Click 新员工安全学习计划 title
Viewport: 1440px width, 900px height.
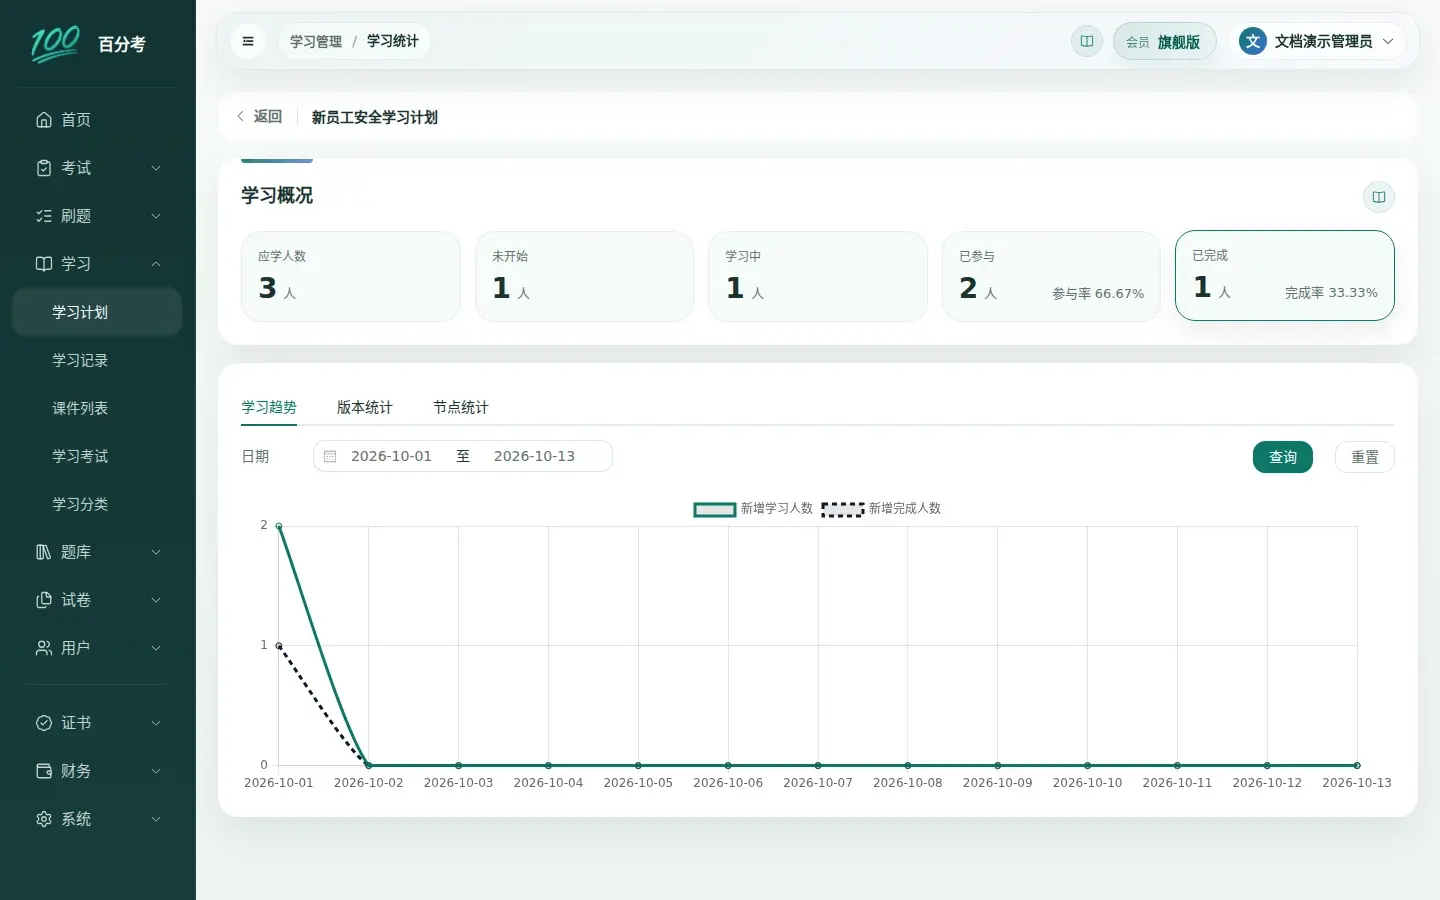coord(375,117)
